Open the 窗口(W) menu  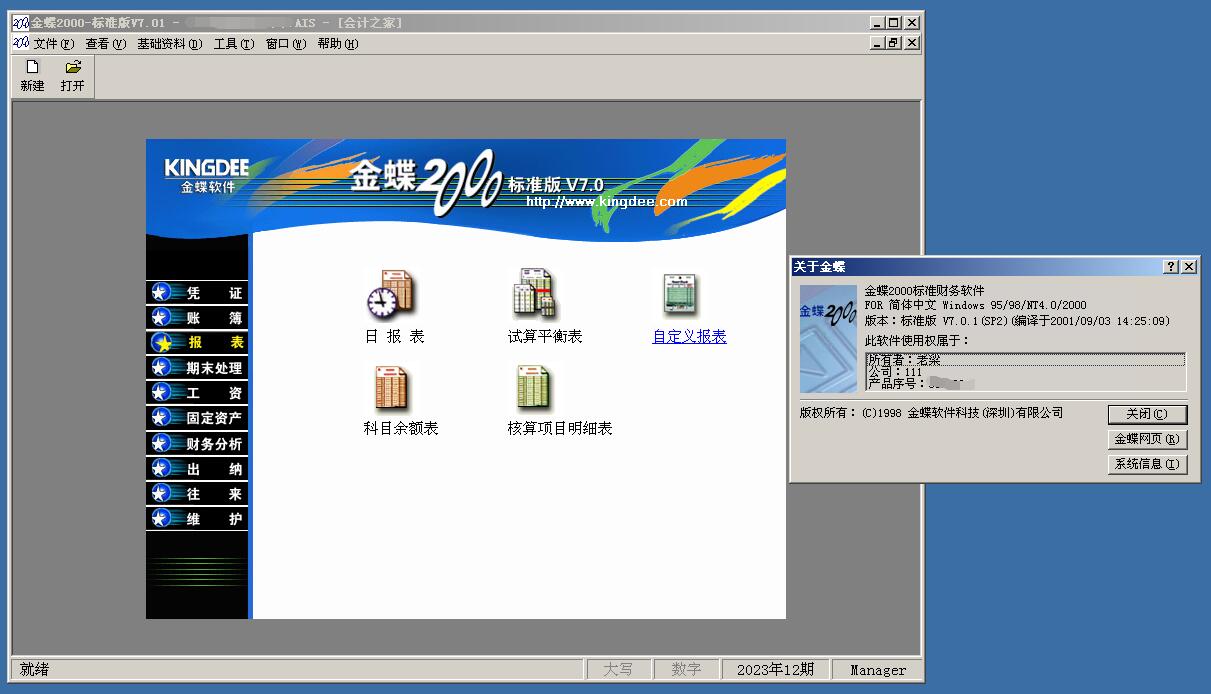(x=286, y=44)
